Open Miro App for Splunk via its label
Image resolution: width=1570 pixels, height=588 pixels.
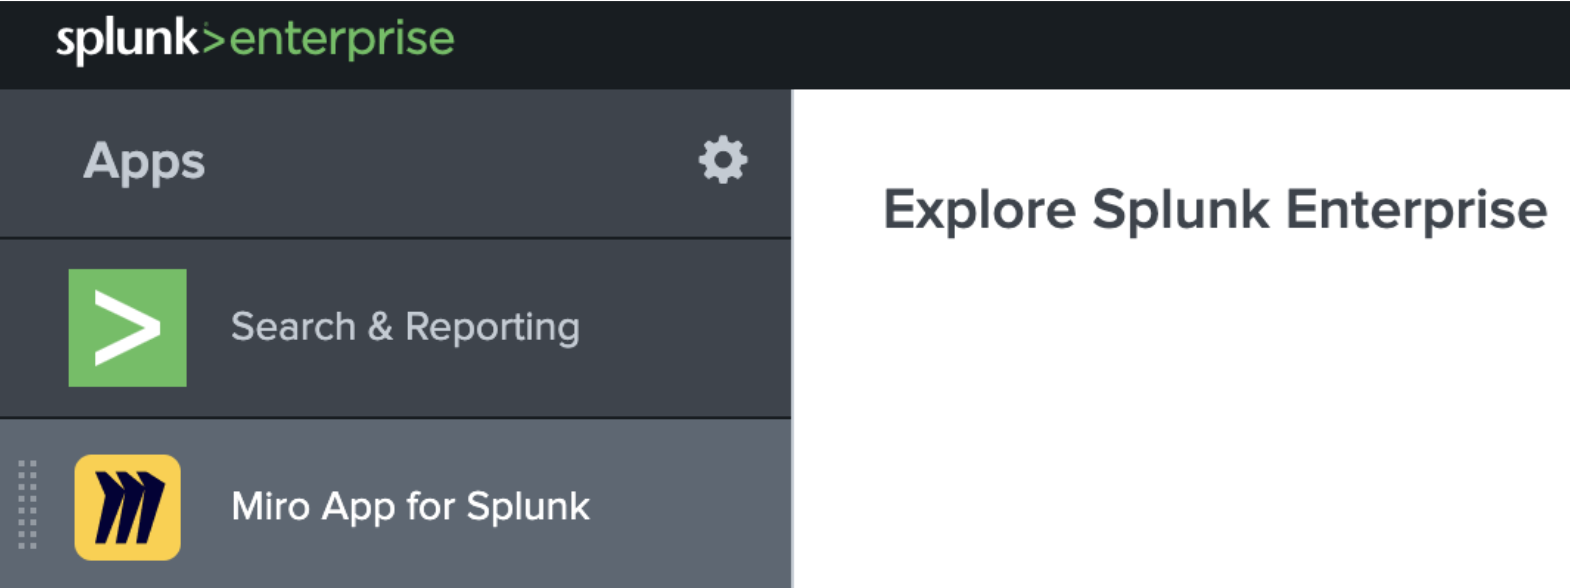(410, 506)
